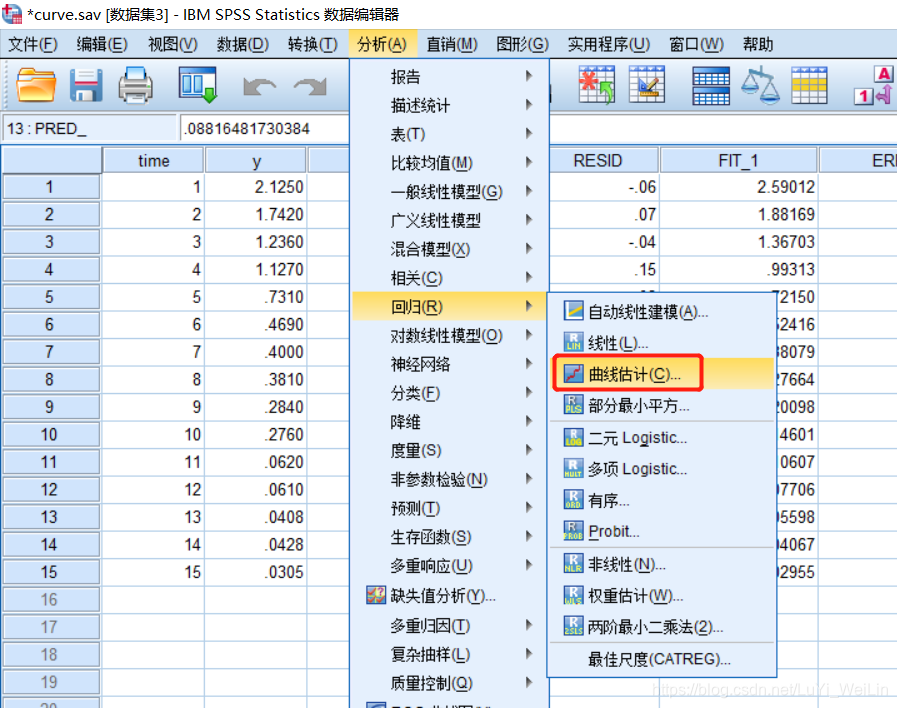Expand the 预测(T) Forecasting submenu
Screen dimensions: 897x708
pos(450,508)
